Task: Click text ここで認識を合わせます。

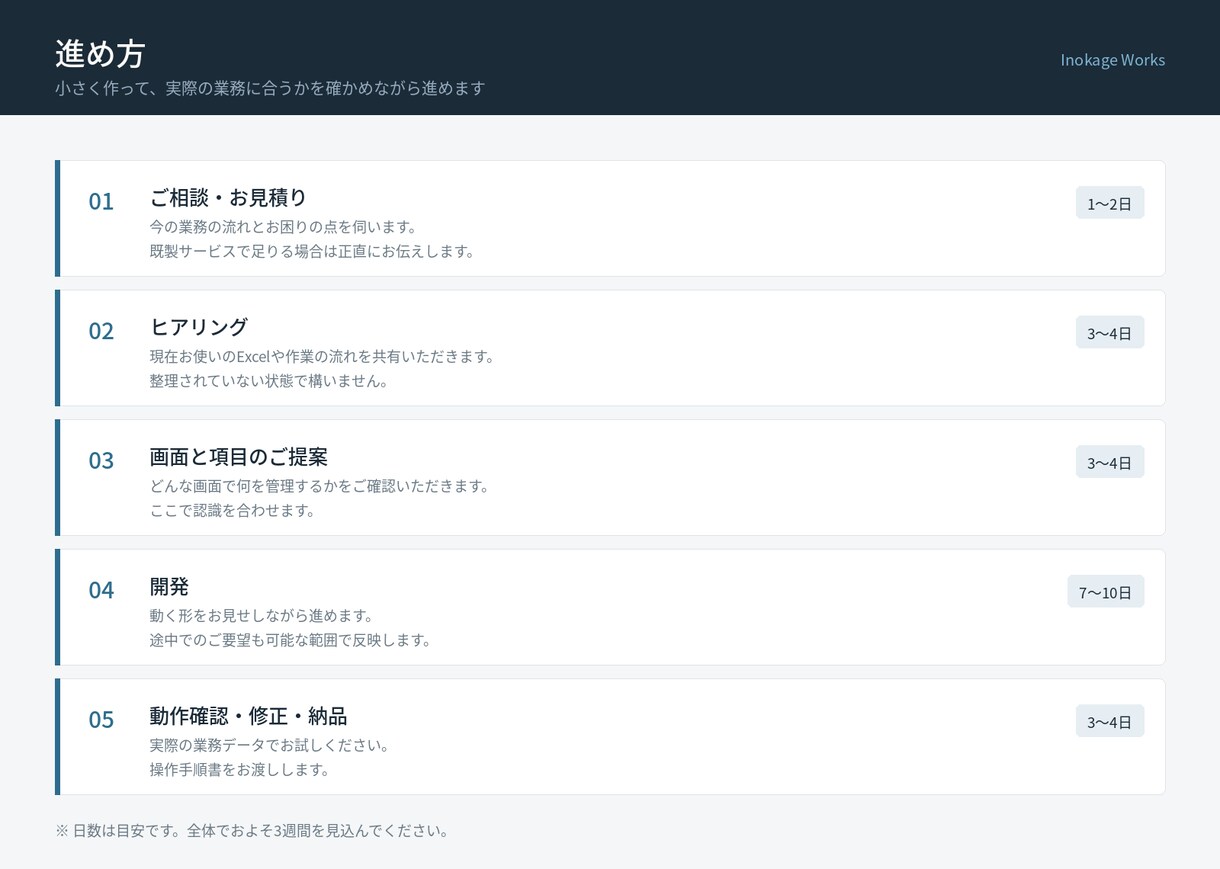Action: tap(234, 511)
